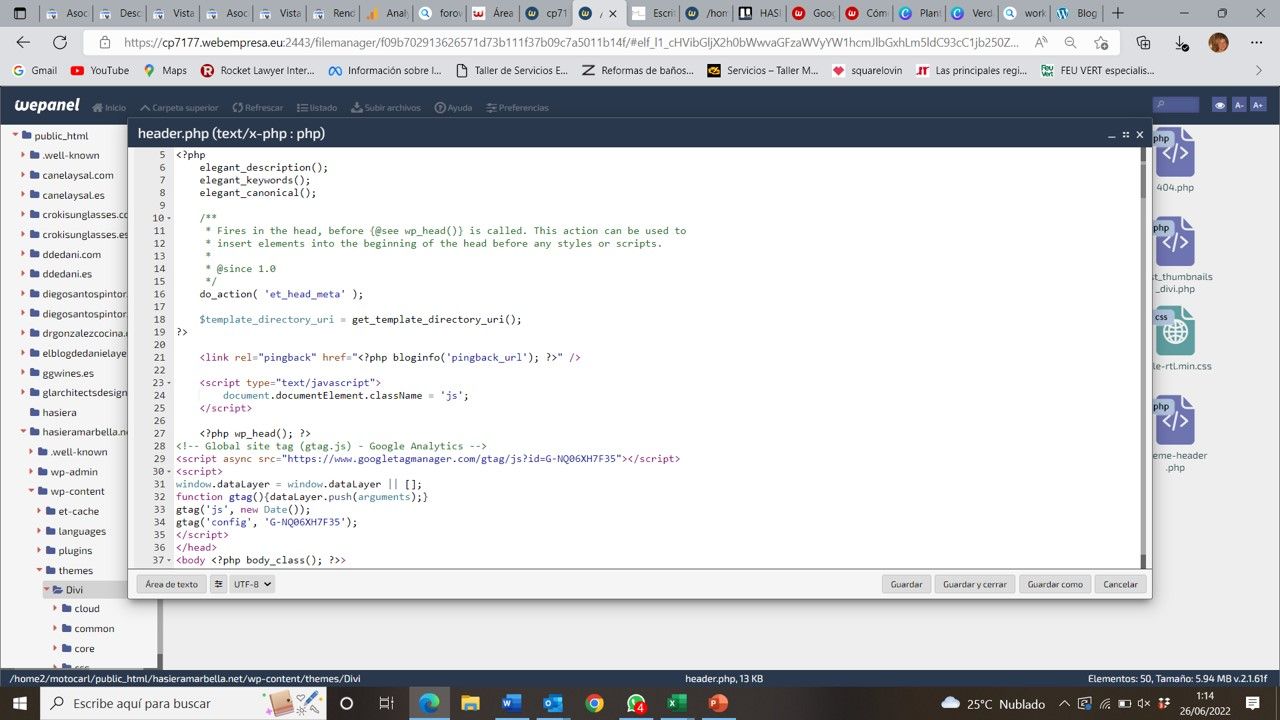Click the zoom out magnifier in address bar

click(x=1071, y=43)
